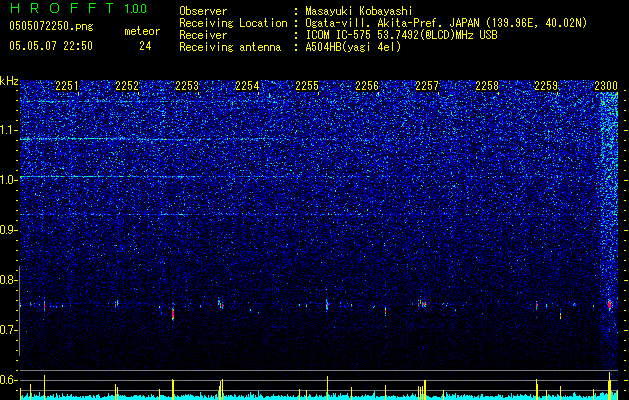Click the 2300 time marker
Image resolution: width=629 pixels, height=400 pixels.
[x=606, y=86]
